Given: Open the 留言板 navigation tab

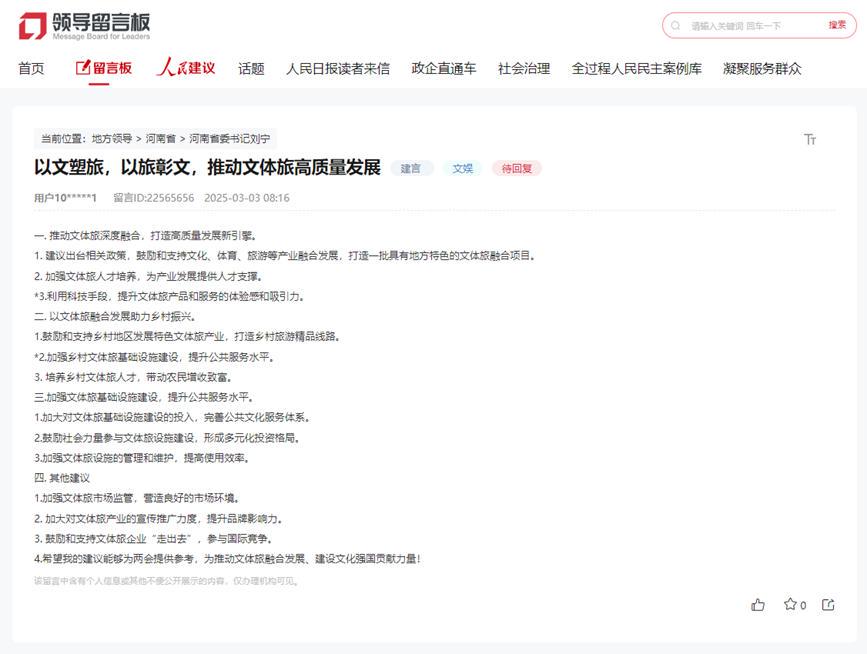Looking at the screenshot, I should click(104, 68).
